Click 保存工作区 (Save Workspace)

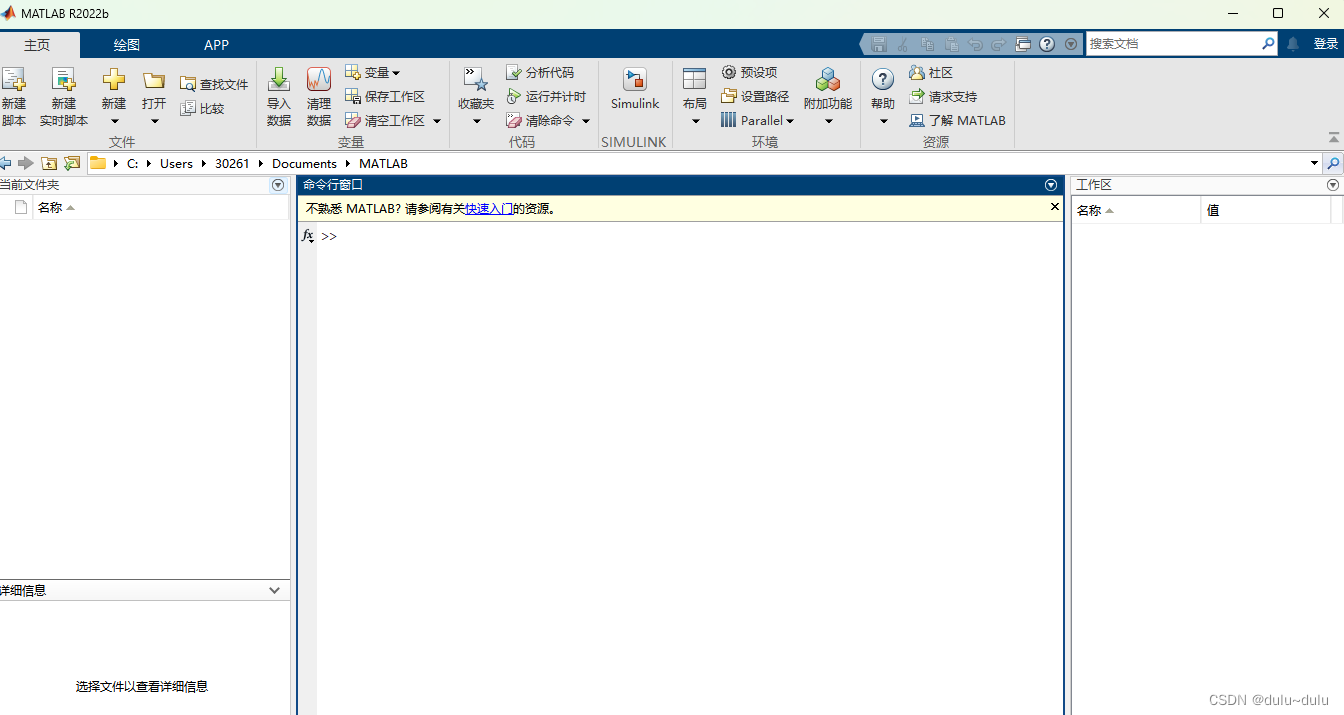(385, 96)
